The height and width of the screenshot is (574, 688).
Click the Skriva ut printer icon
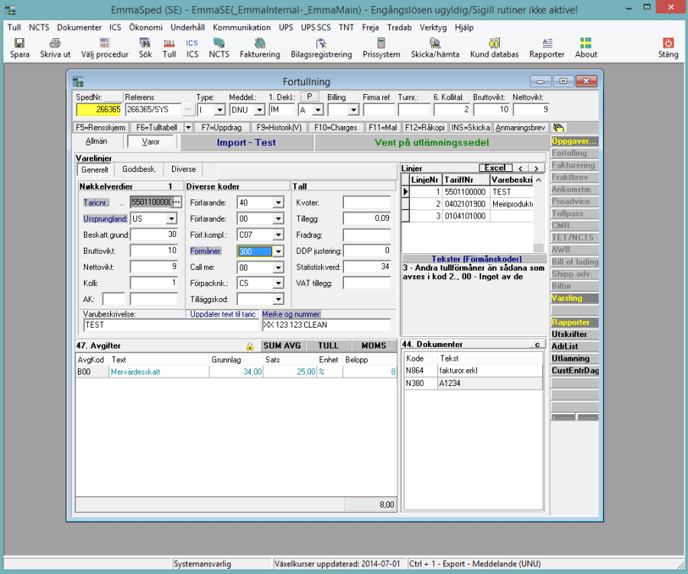point(55,43)
